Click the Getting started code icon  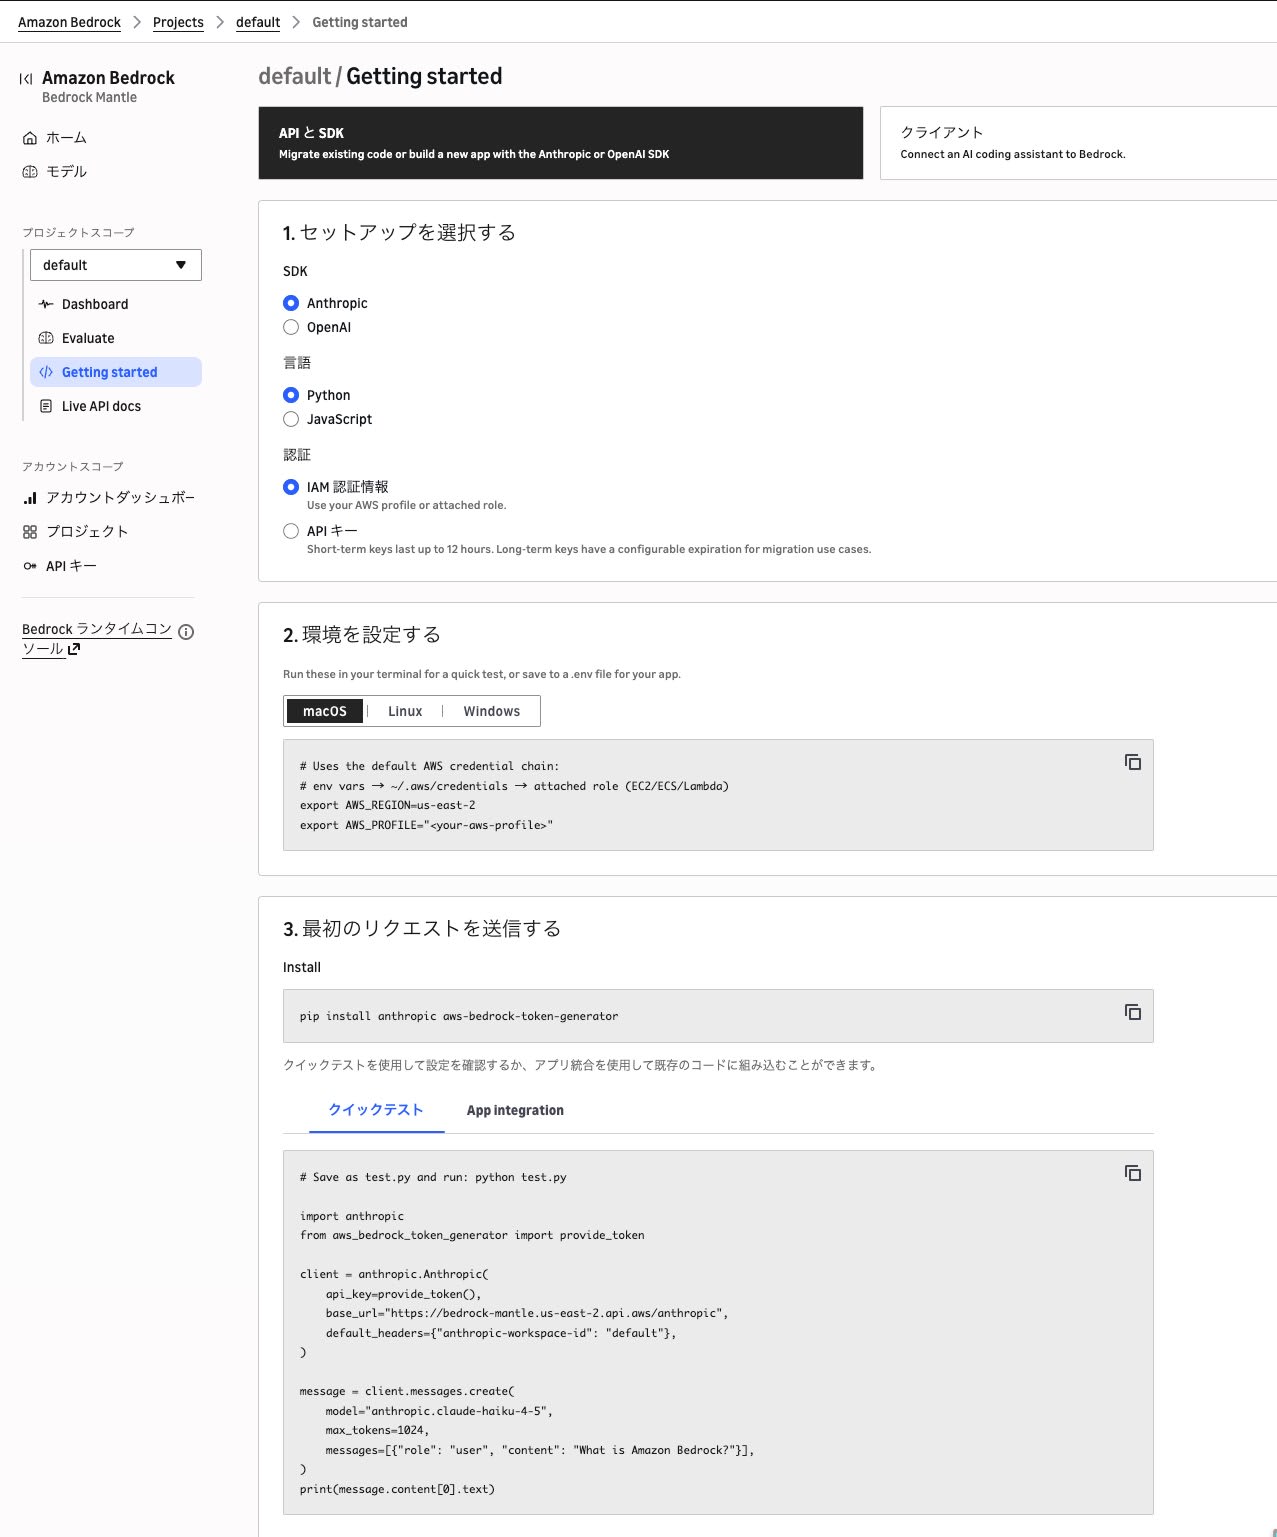click(x=46, y=372)
